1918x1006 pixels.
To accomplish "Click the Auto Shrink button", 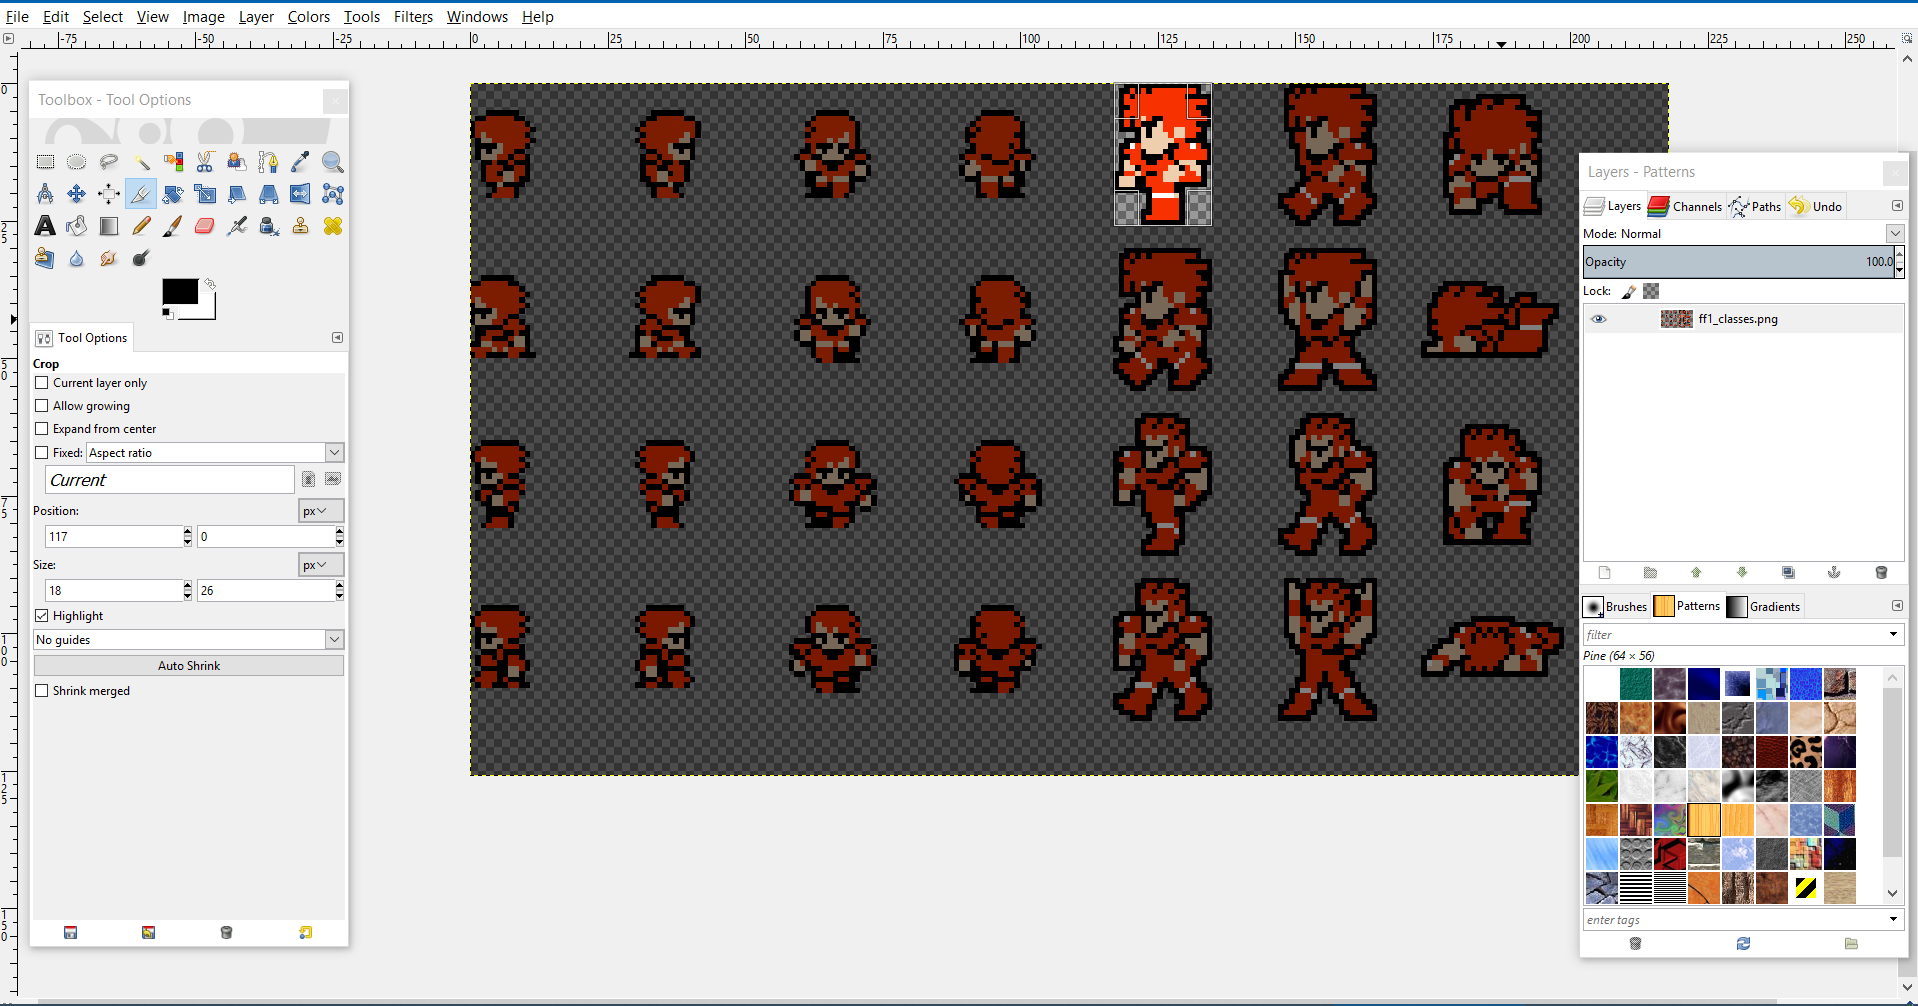I will pos(189,666).
